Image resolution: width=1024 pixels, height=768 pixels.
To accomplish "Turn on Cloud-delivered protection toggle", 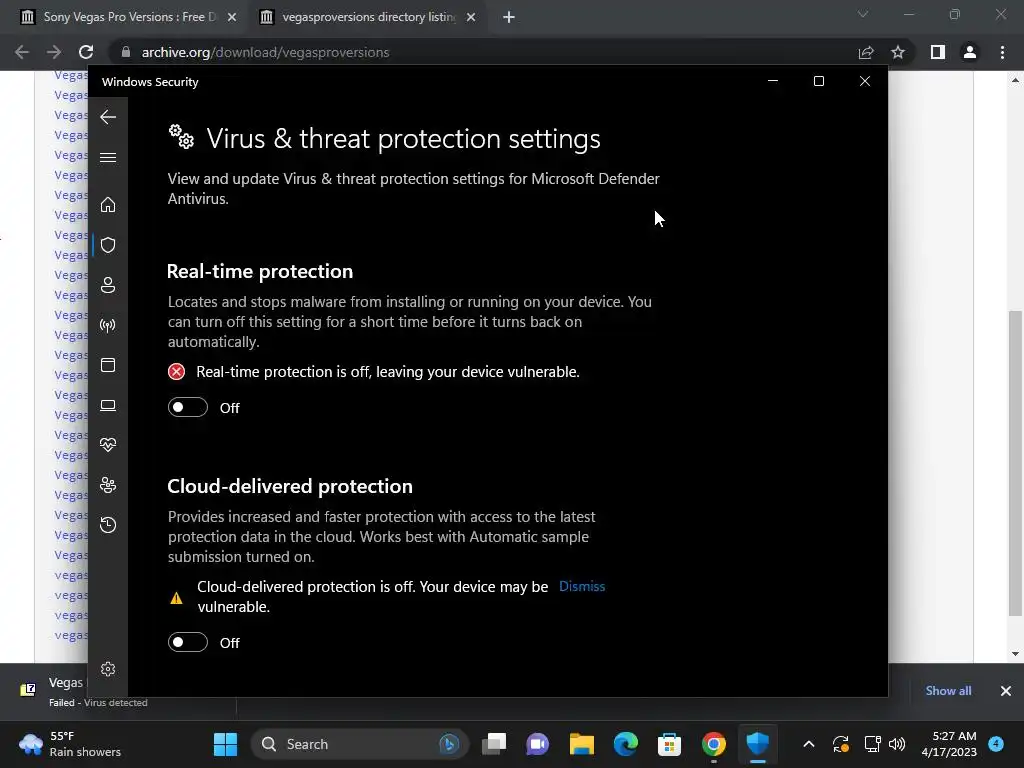I will click(187, 643).
